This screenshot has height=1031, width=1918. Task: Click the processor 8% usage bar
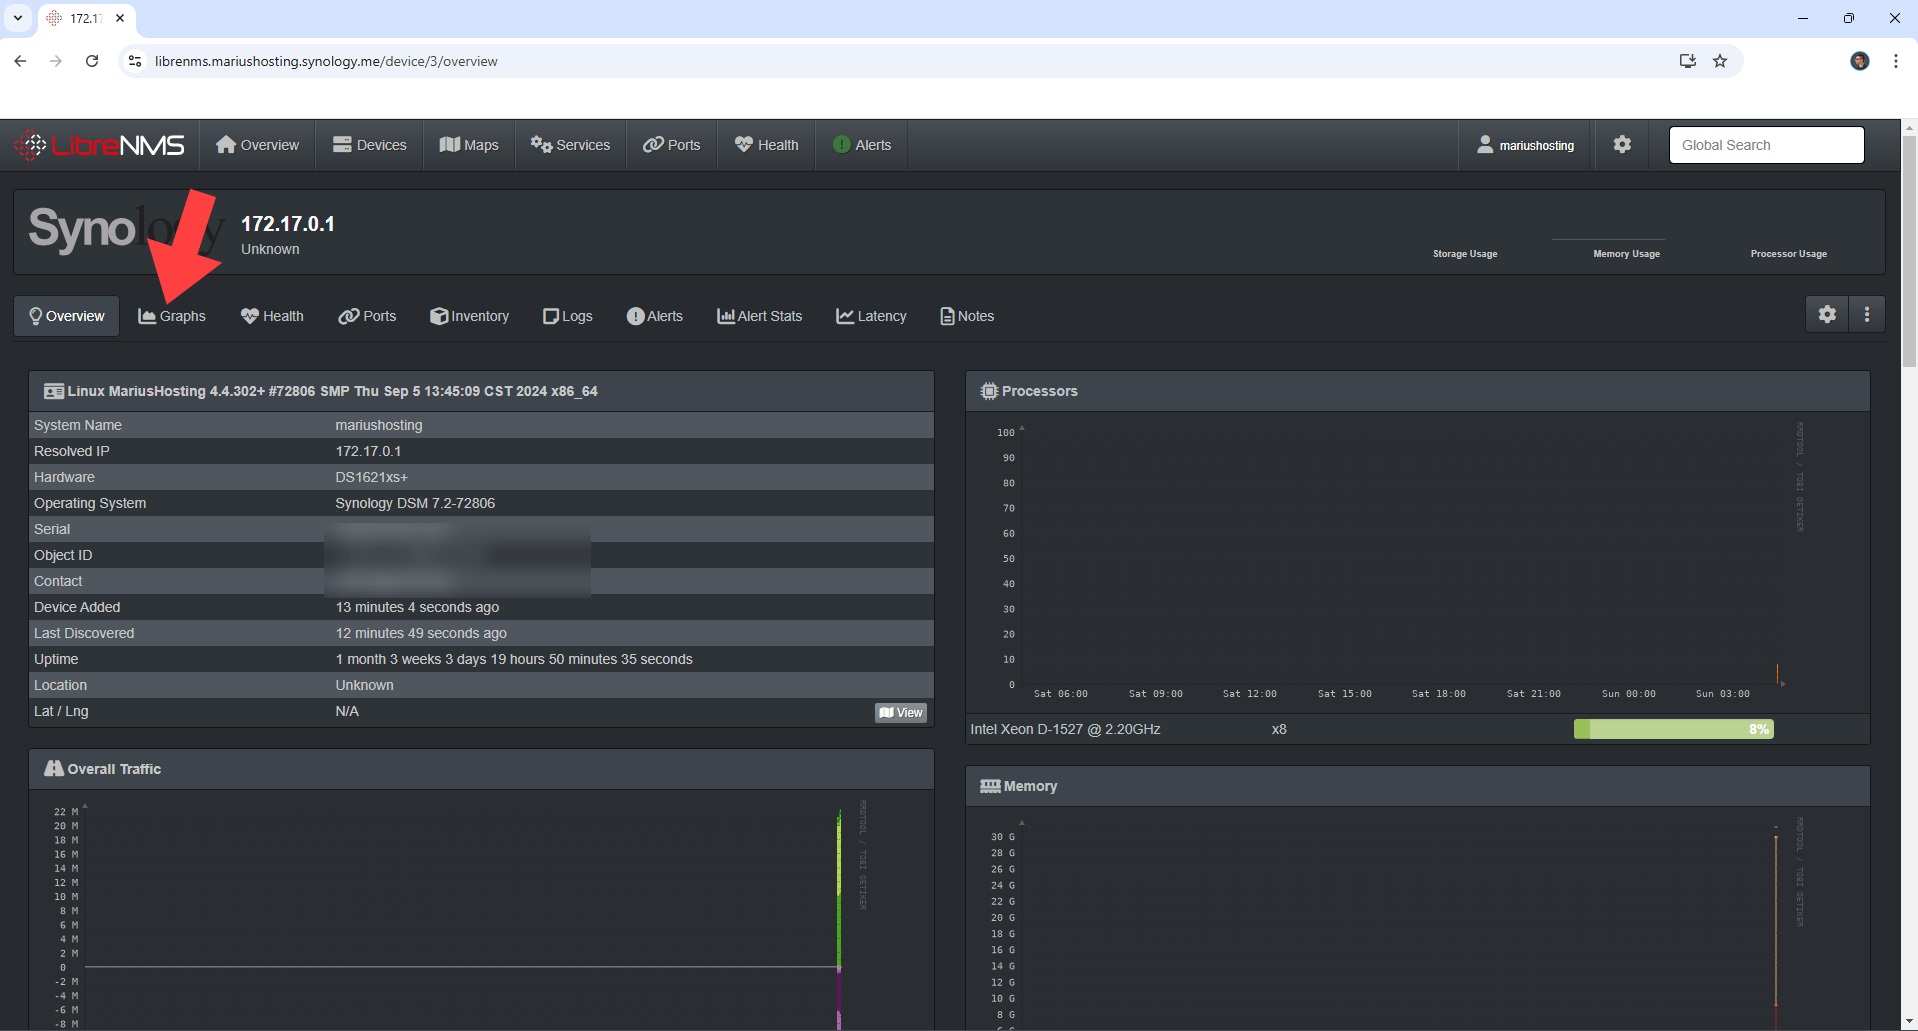pos(1673,729)
